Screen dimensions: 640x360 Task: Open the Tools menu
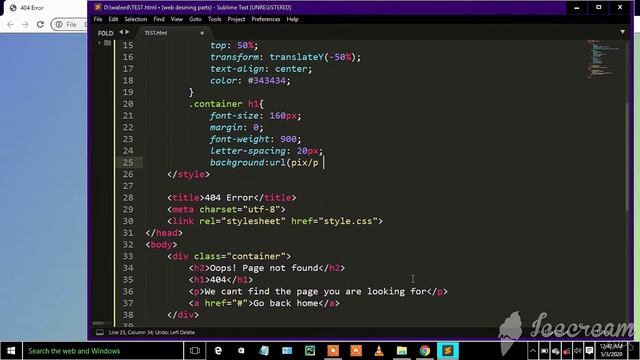214,19
